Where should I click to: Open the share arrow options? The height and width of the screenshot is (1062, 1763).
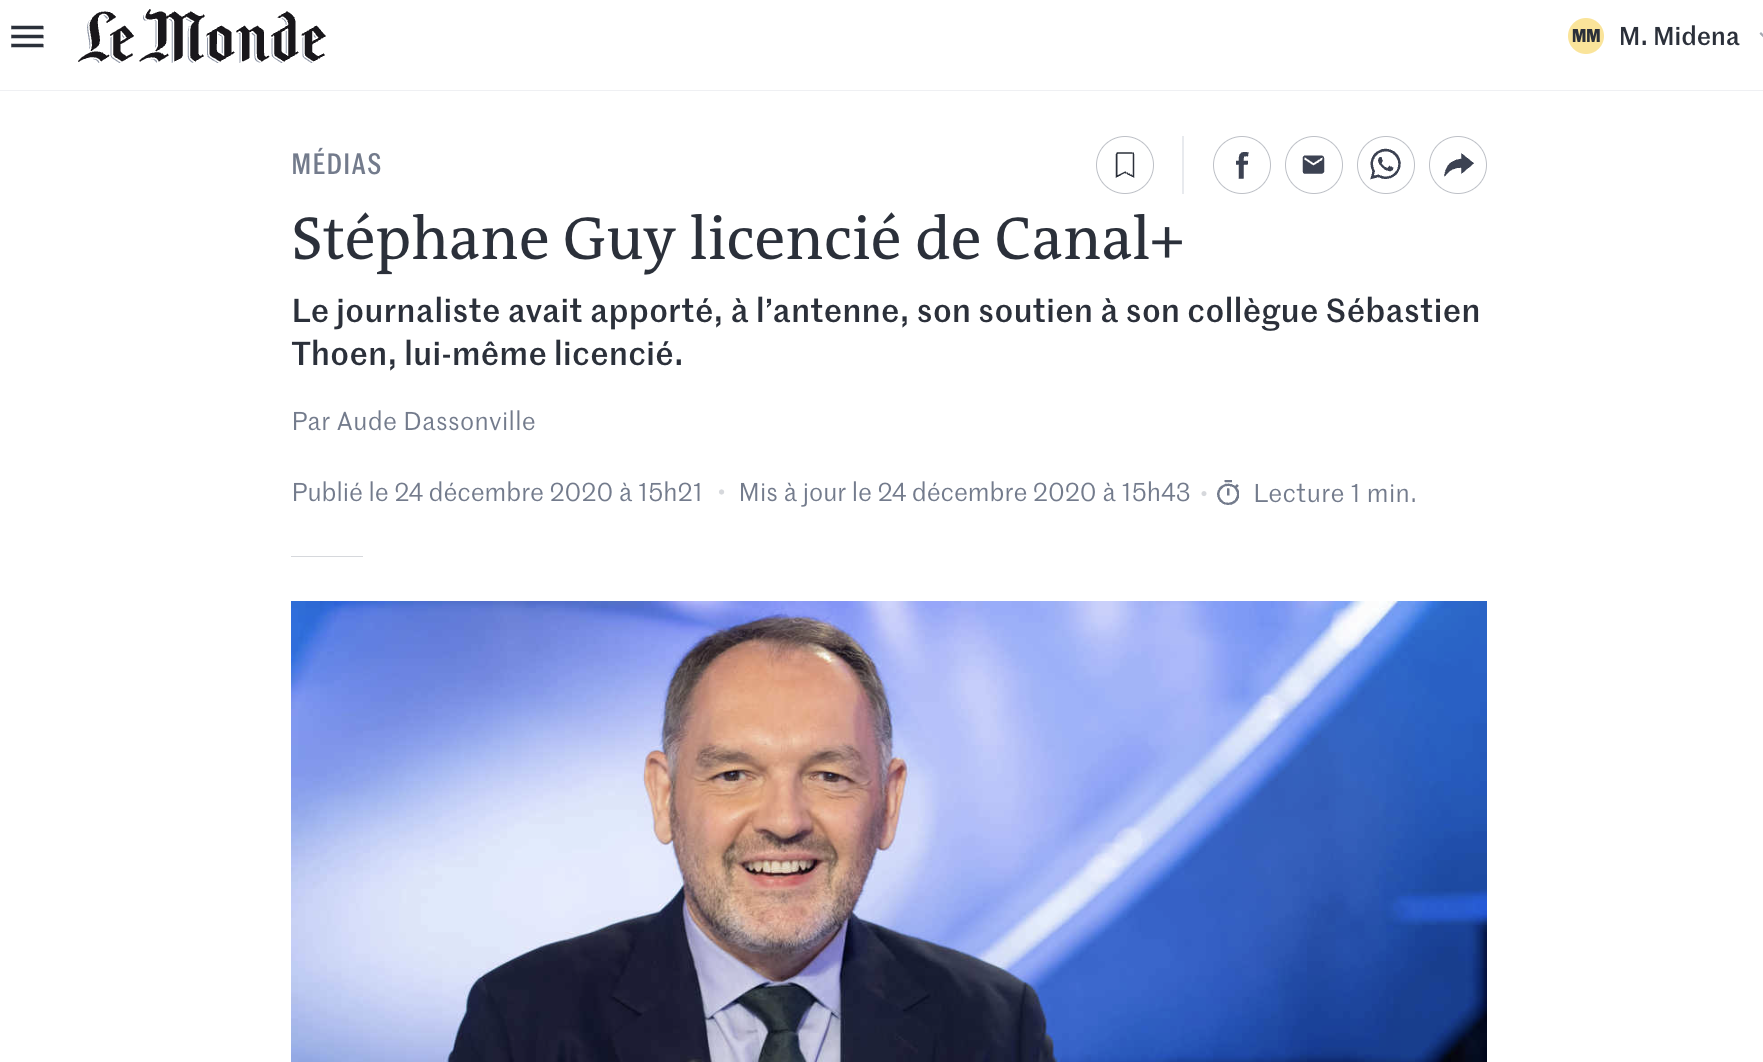(x=1458, y=165)
